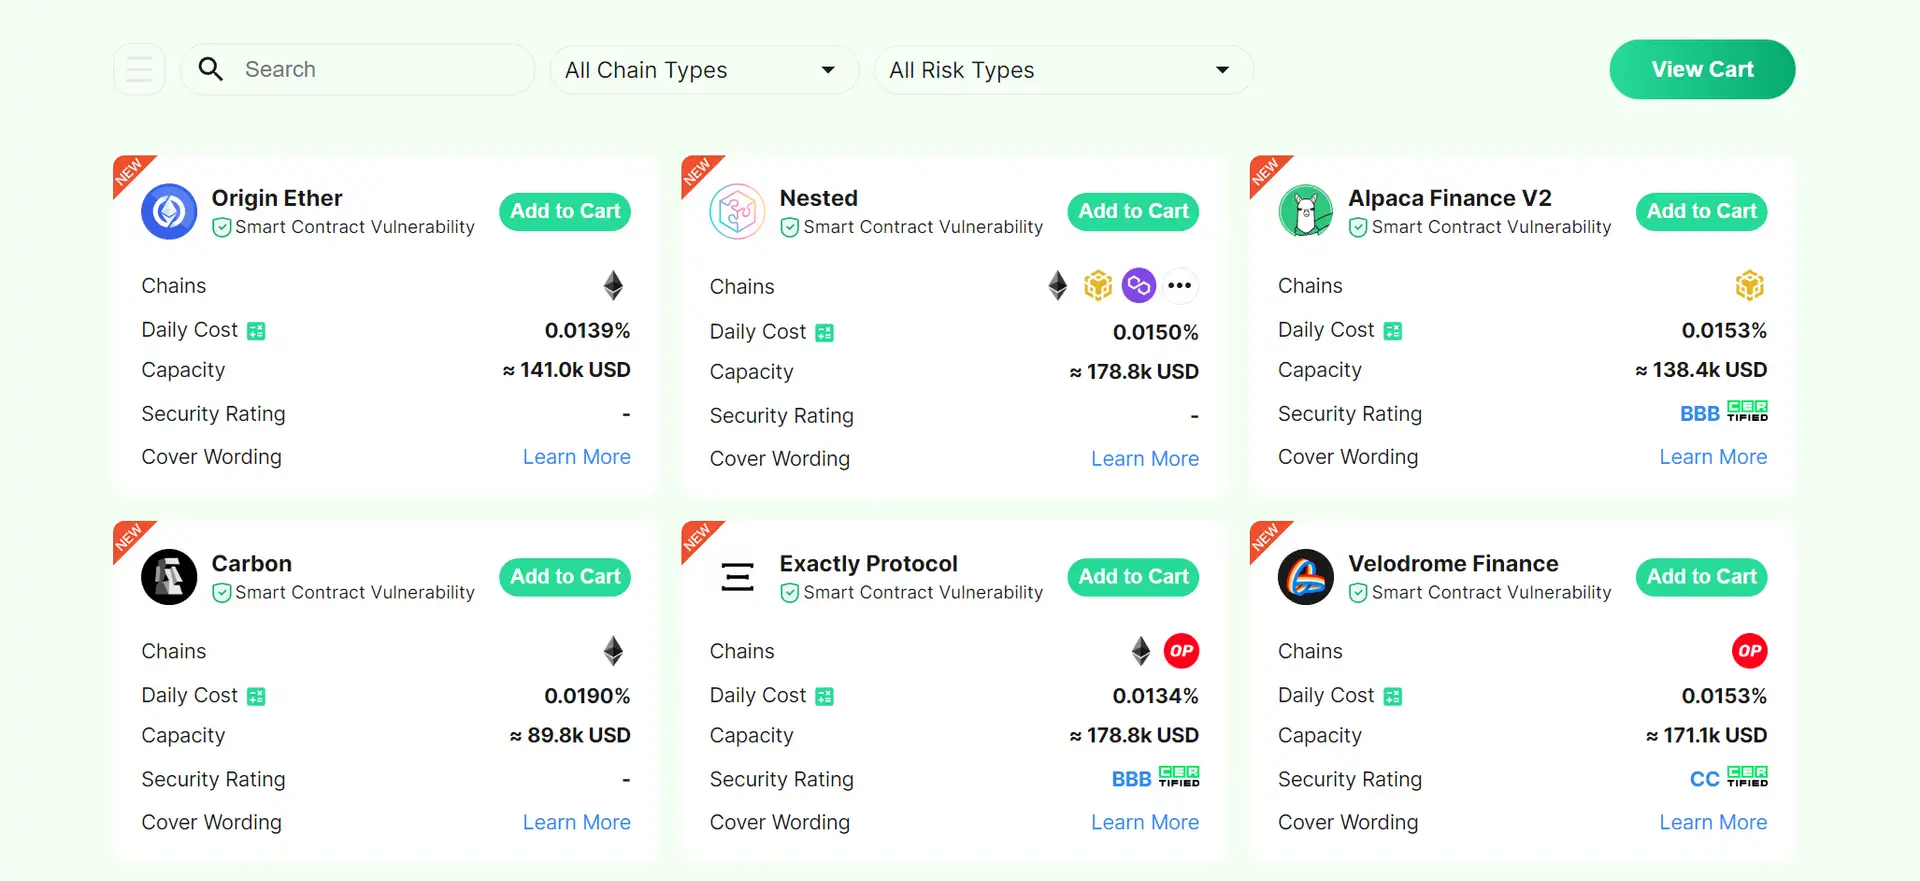Click the Nested protocol logo
This screenshot has width=1920, height=881.
pyautogui.click(x=737, y=211)
